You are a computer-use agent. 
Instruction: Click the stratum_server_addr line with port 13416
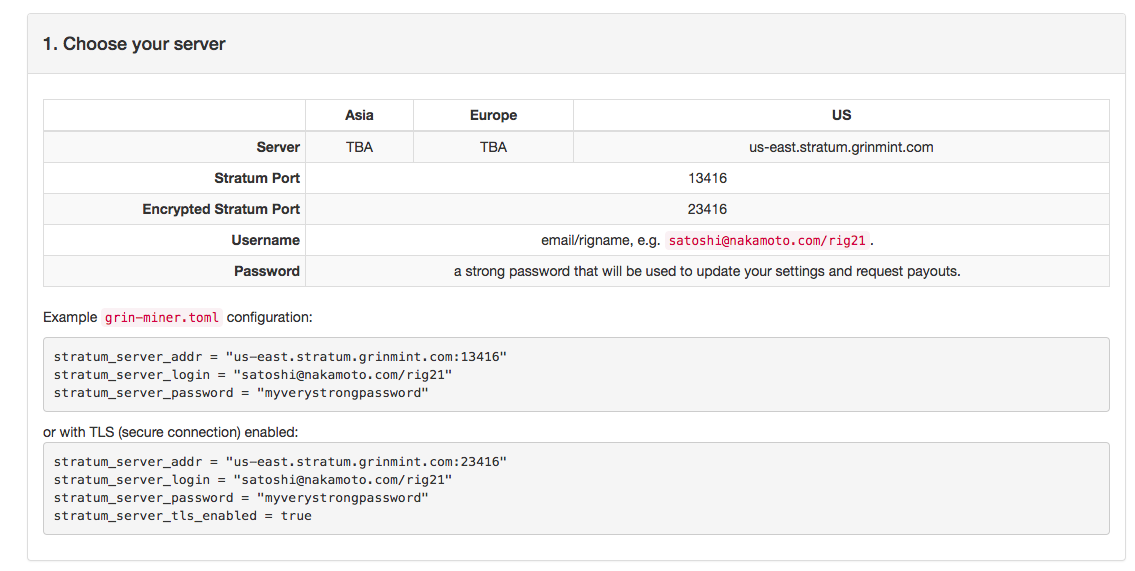[280, 357]
